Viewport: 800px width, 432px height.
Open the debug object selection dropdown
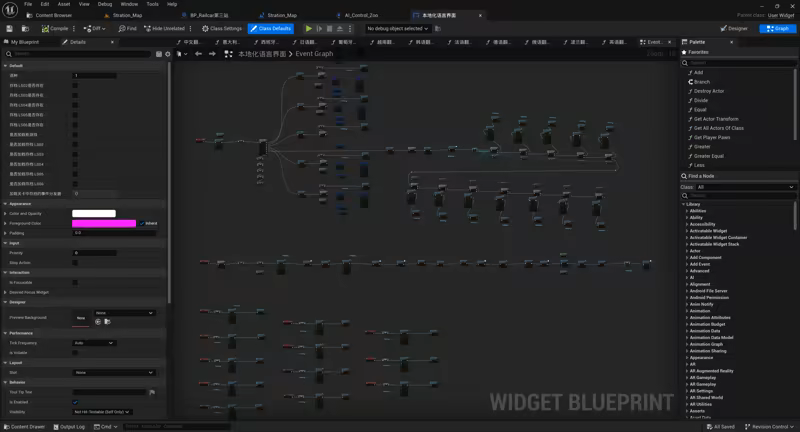(399, 29)
